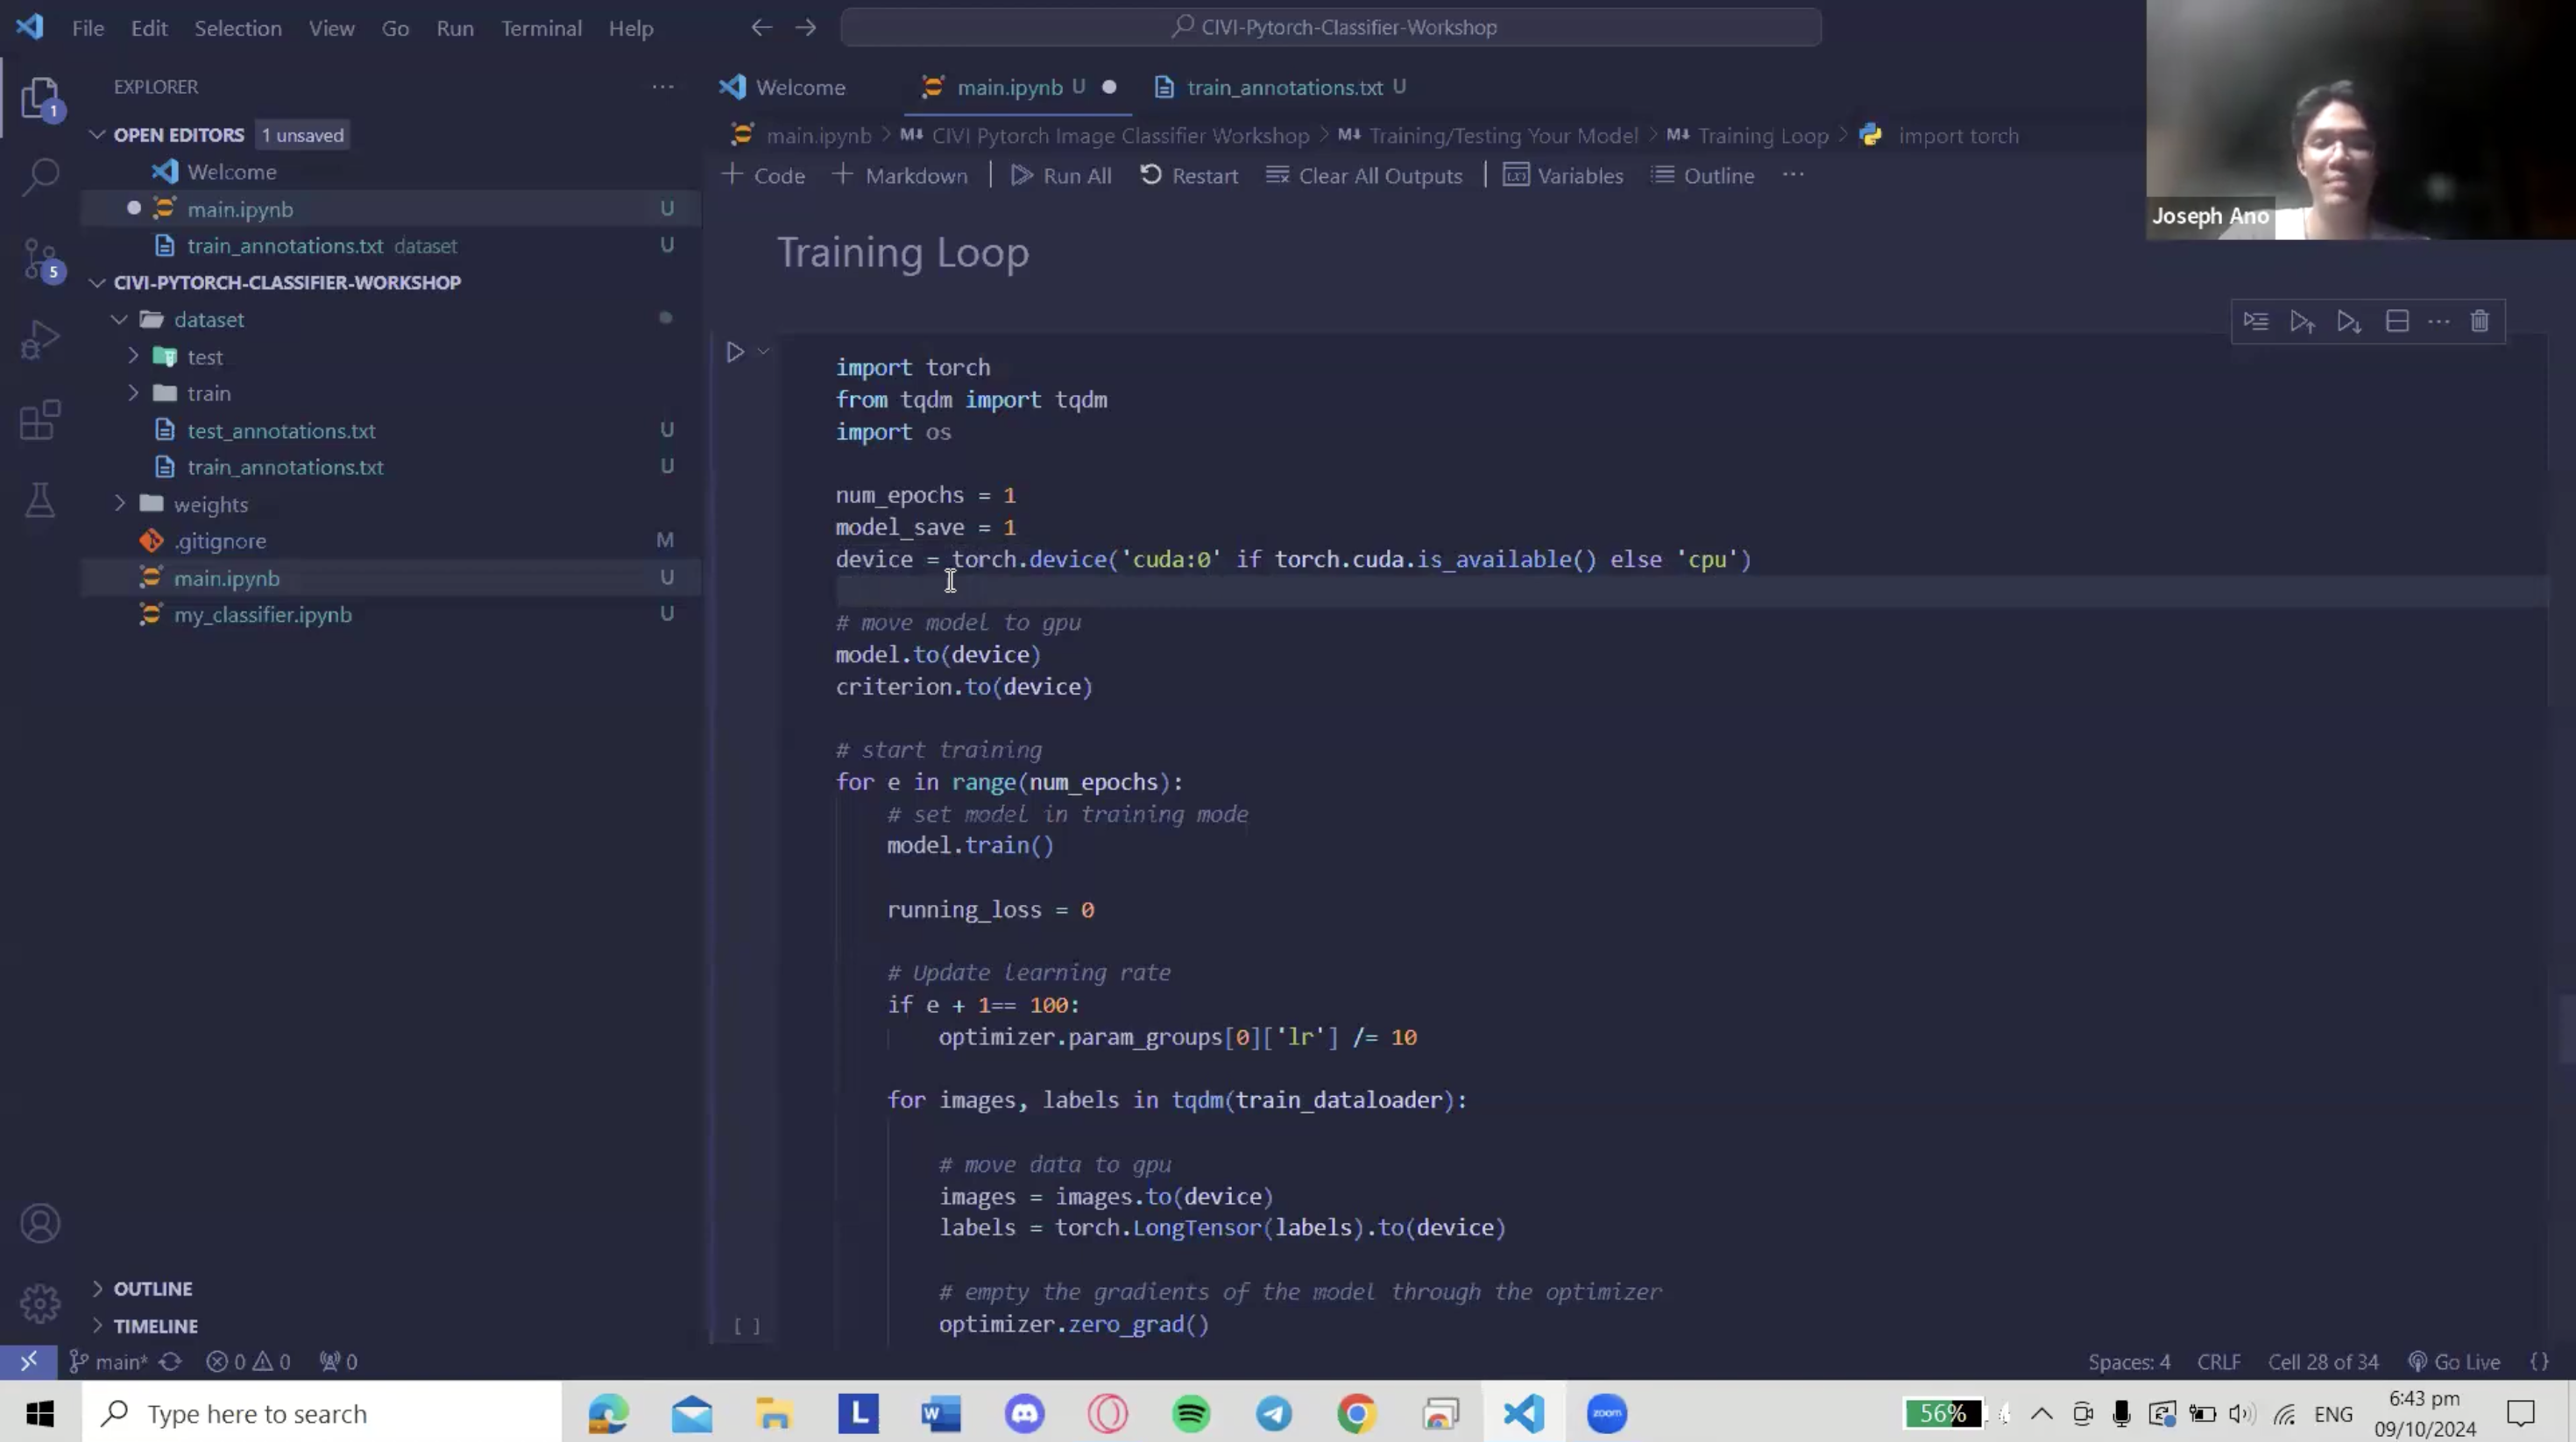Expand the train folder

[x=133, y=393]
